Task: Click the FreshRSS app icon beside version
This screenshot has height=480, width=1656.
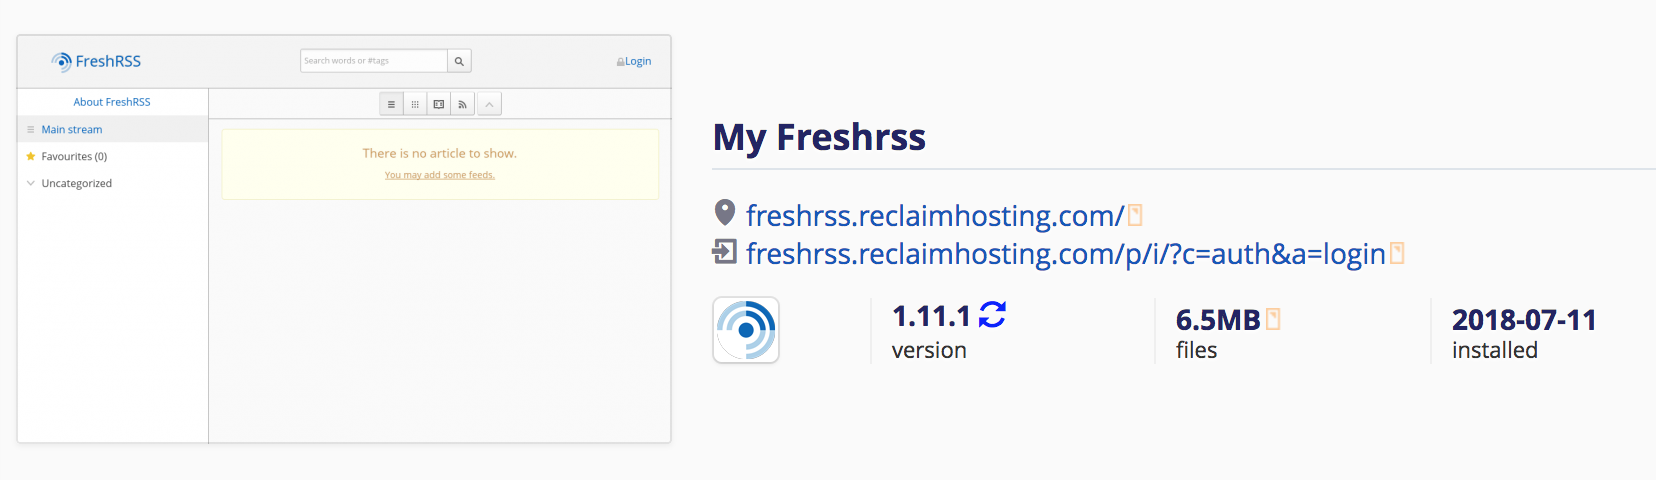Action: click(x=746, y=330)
